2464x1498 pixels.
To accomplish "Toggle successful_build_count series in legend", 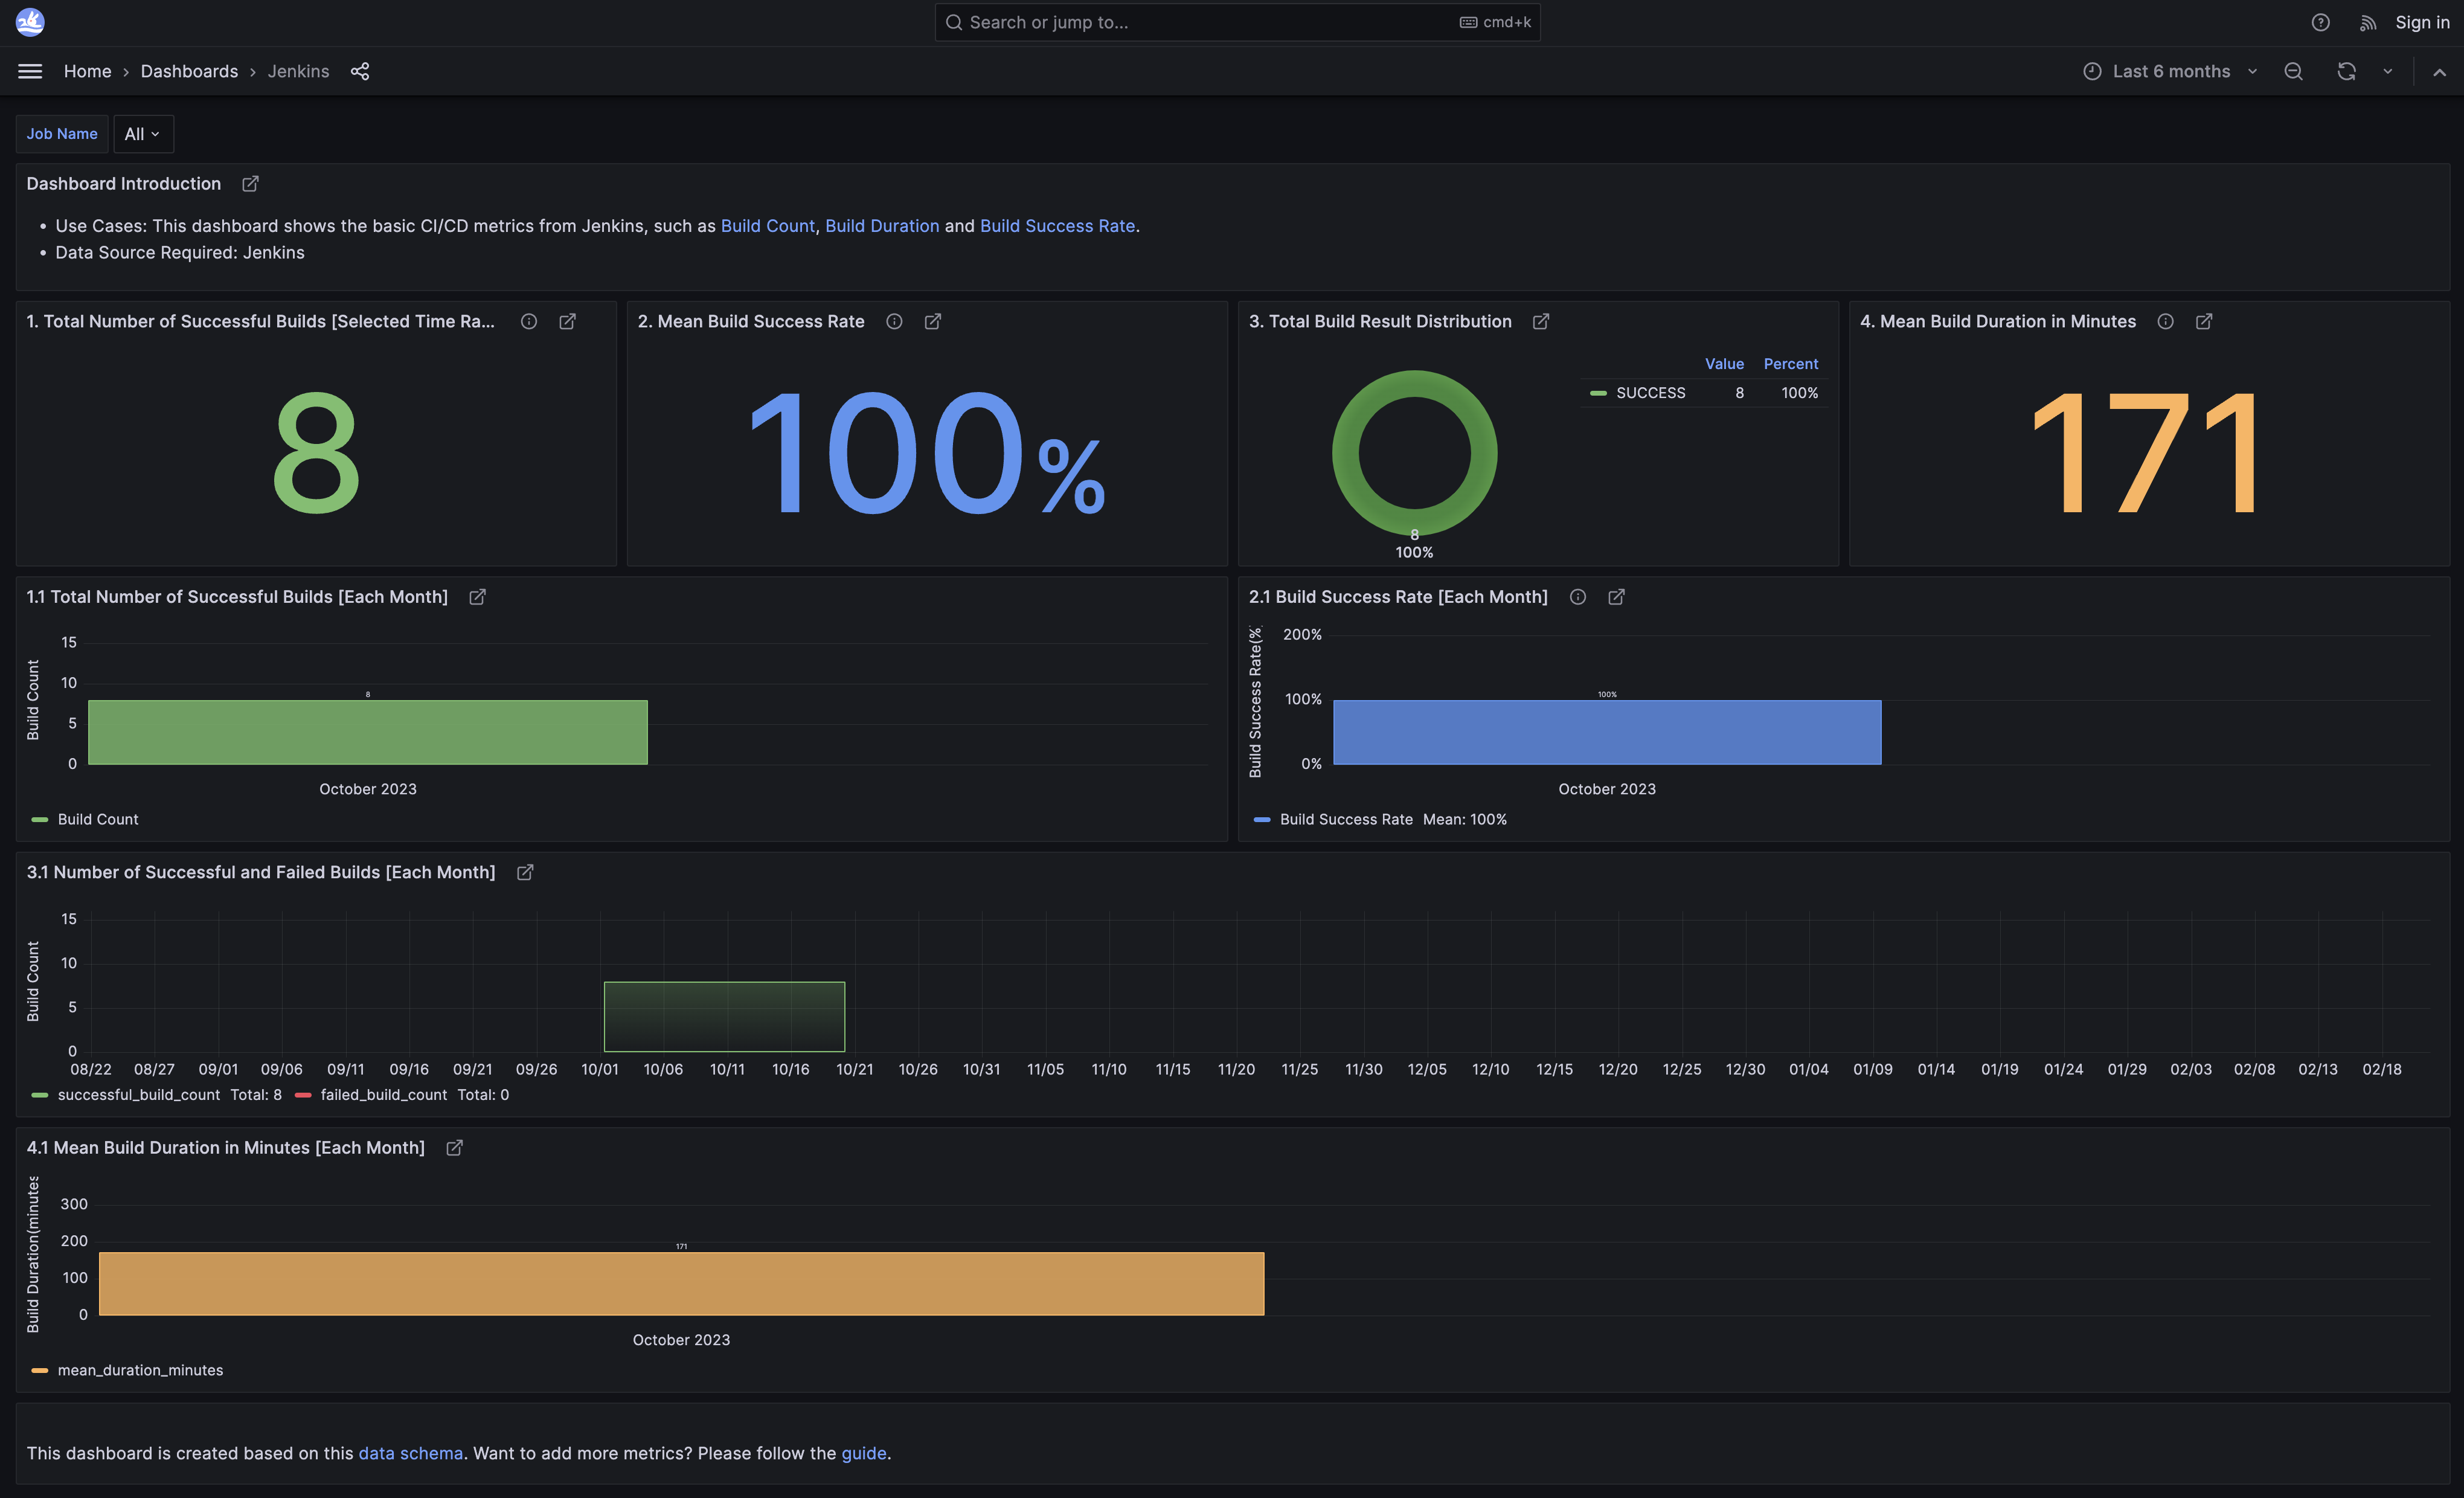I will (x=138, y=1095).
